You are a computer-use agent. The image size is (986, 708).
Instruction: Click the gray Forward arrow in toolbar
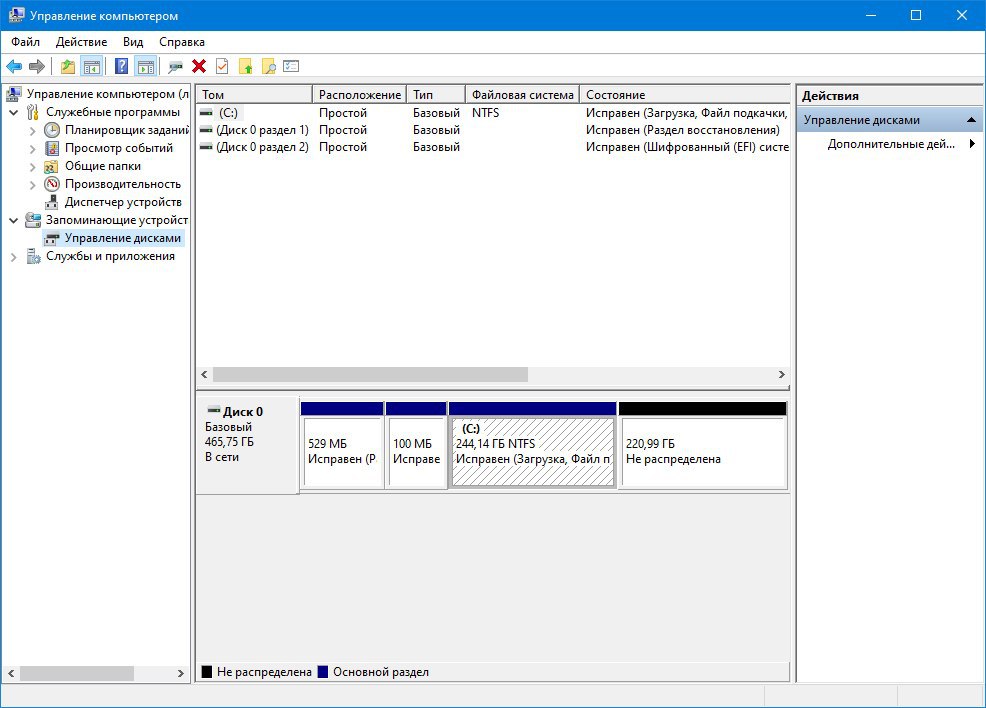pyautogui.click(x=37, y=66)
